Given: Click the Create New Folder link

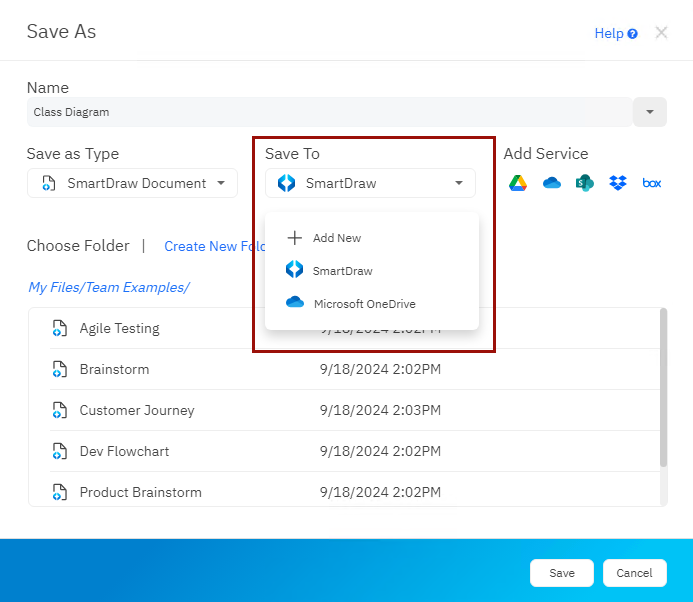Looking at the screenshot, I should point(215,246).
